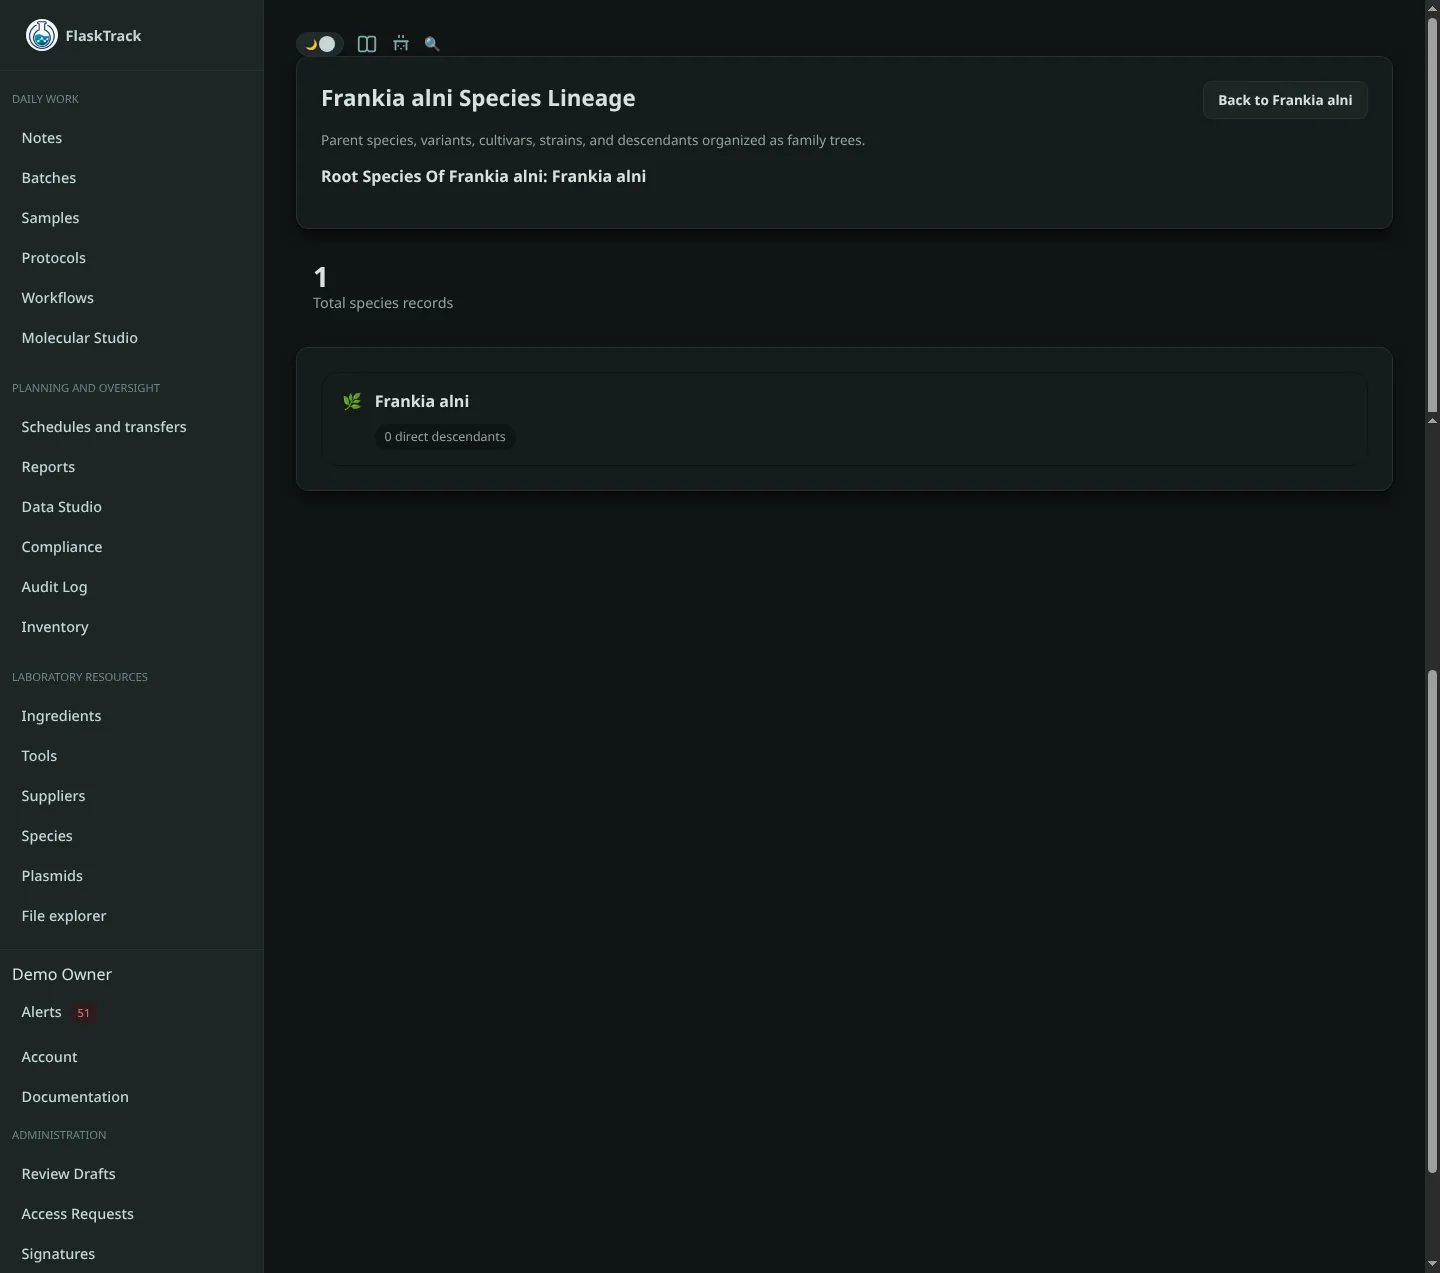The height and width of the screenshot is (1273, 1440).
Task: Go to Species in the sidebar
Action: (47, 836)
